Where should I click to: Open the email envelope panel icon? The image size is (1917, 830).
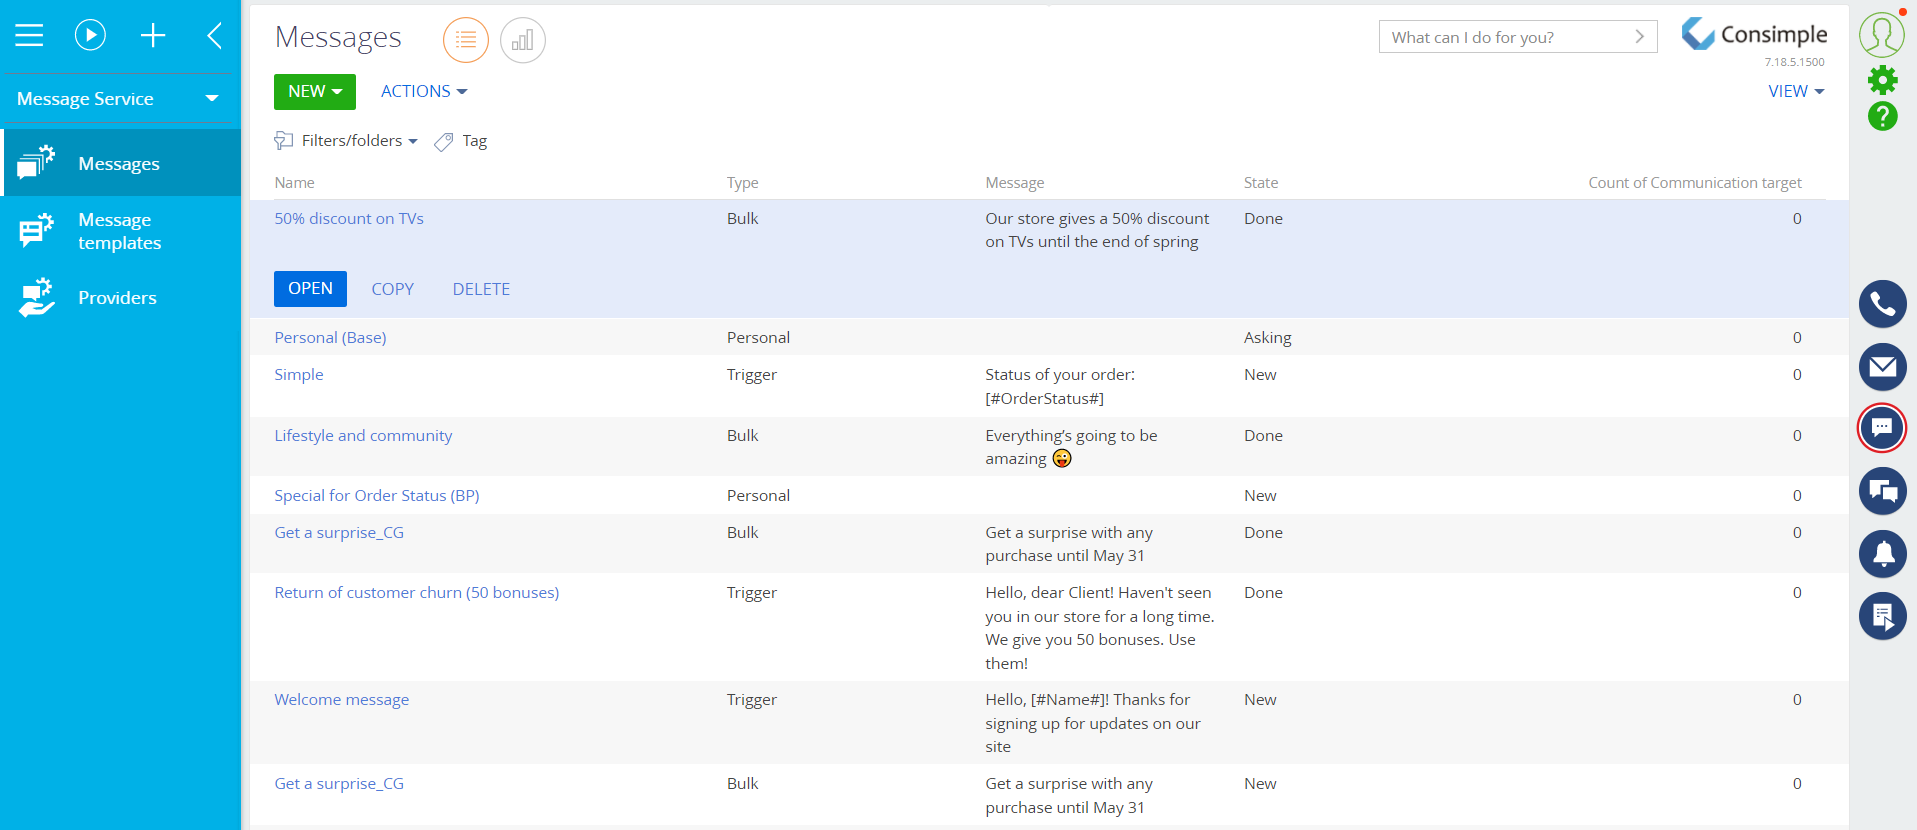tap(1882, 367)
